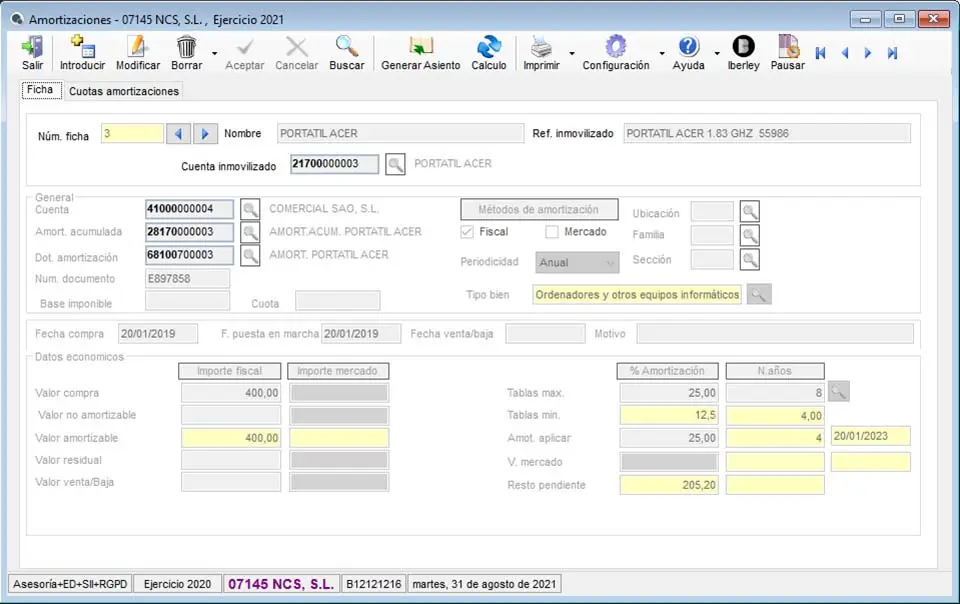Viewport: 960px width, 604px height.
Task: Switch to Cuotas amortizaciones tab
Action: click(124, 91)
